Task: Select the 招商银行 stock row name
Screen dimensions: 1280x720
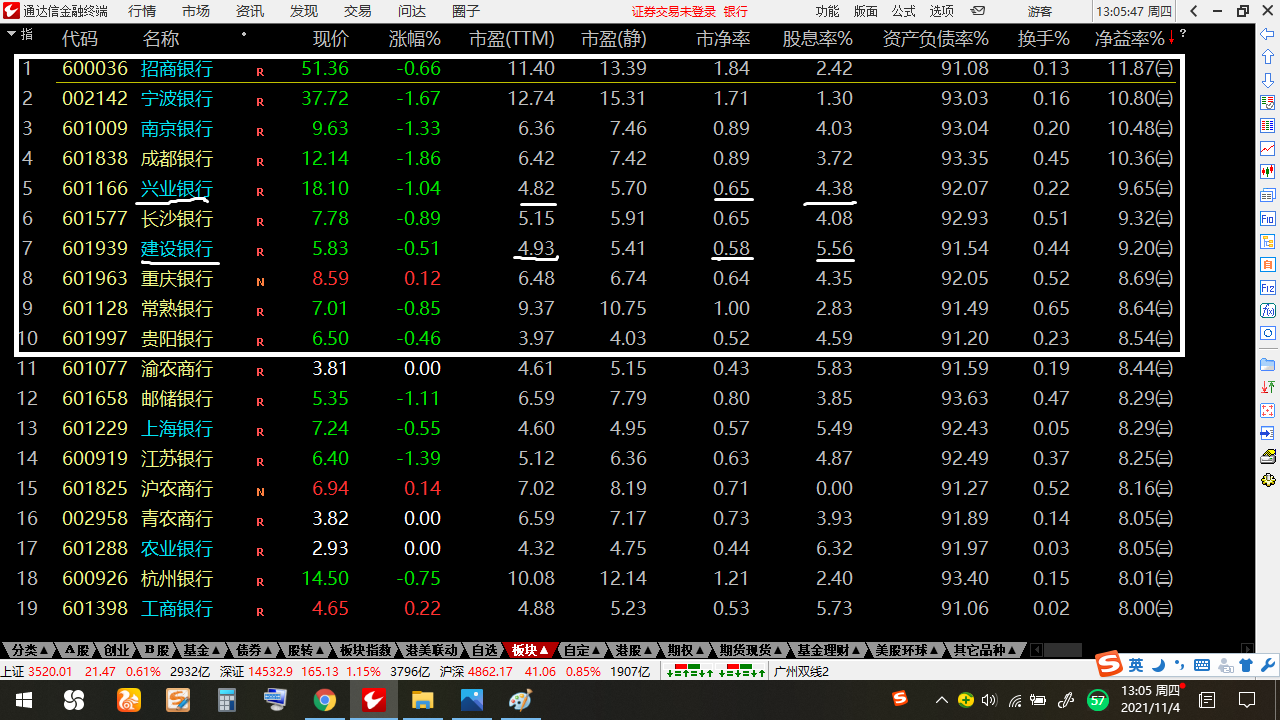Action: 177,69
